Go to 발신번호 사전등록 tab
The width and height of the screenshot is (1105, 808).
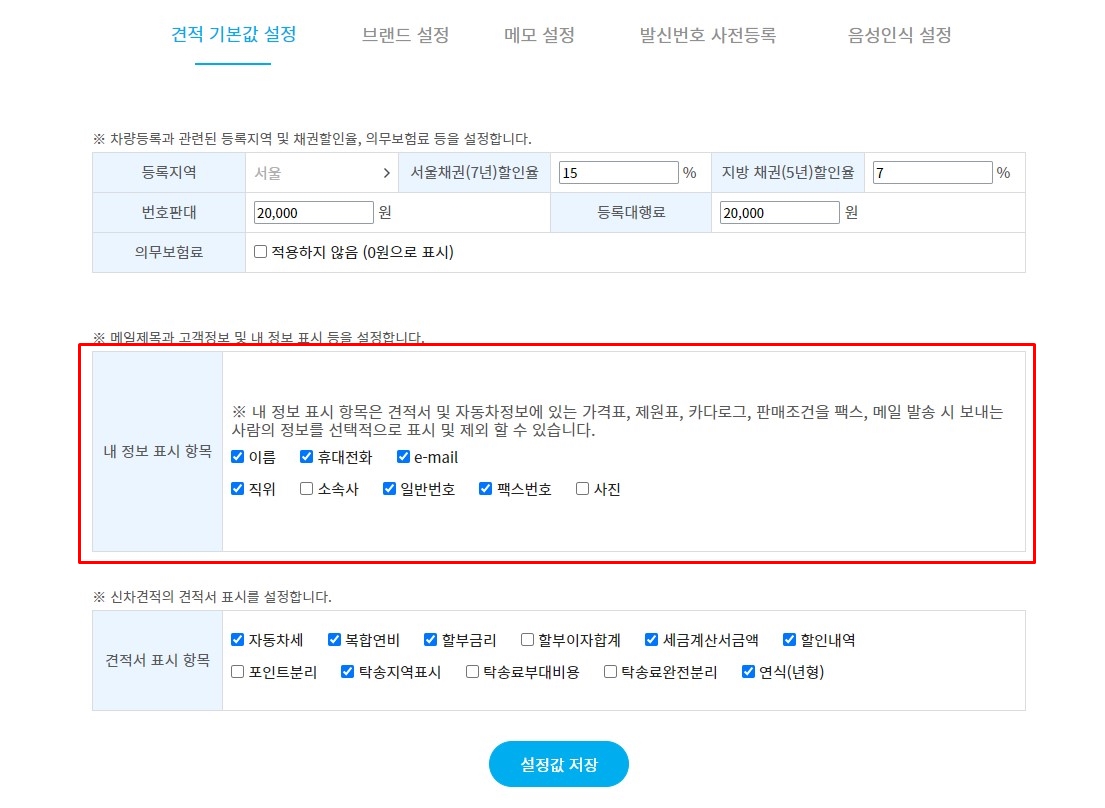[x=708, y=35]
